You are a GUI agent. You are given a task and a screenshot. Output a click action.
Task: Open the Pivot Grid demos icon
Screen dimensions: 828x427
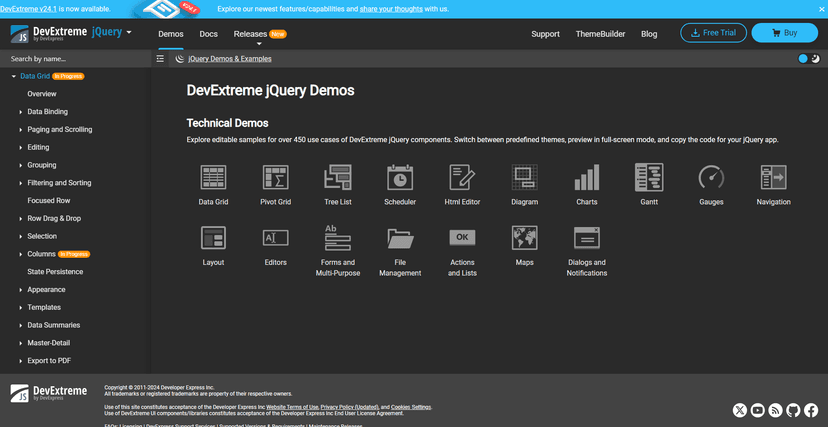[276, 177]
